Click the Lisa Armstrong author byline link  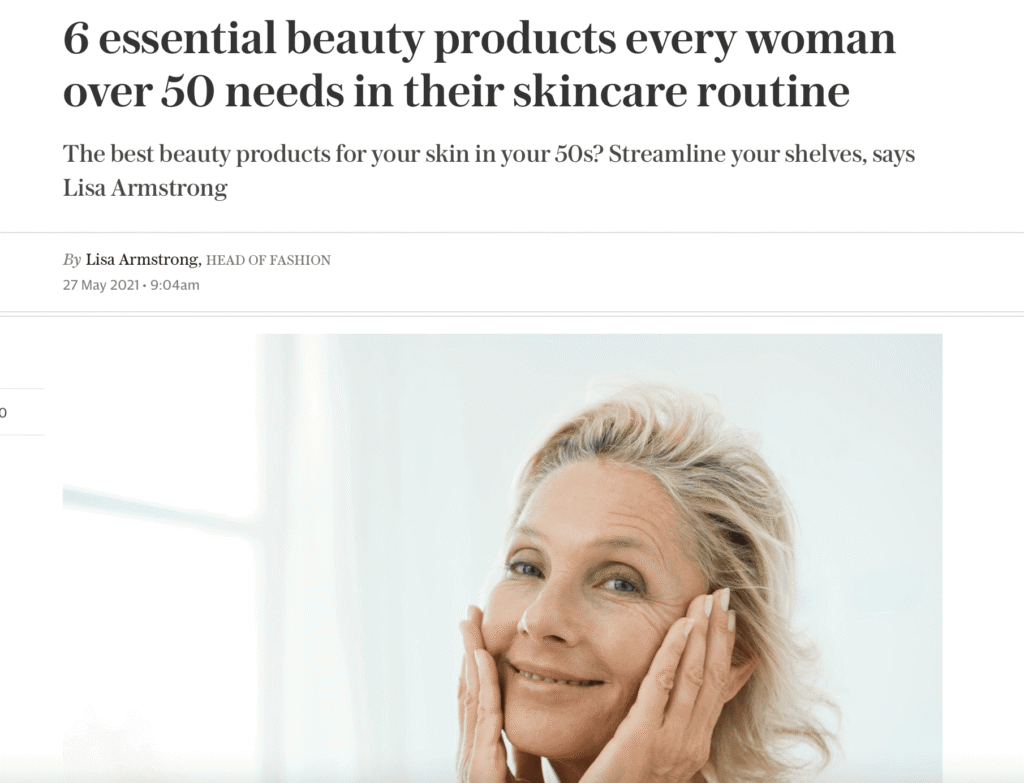coord(142,260)
